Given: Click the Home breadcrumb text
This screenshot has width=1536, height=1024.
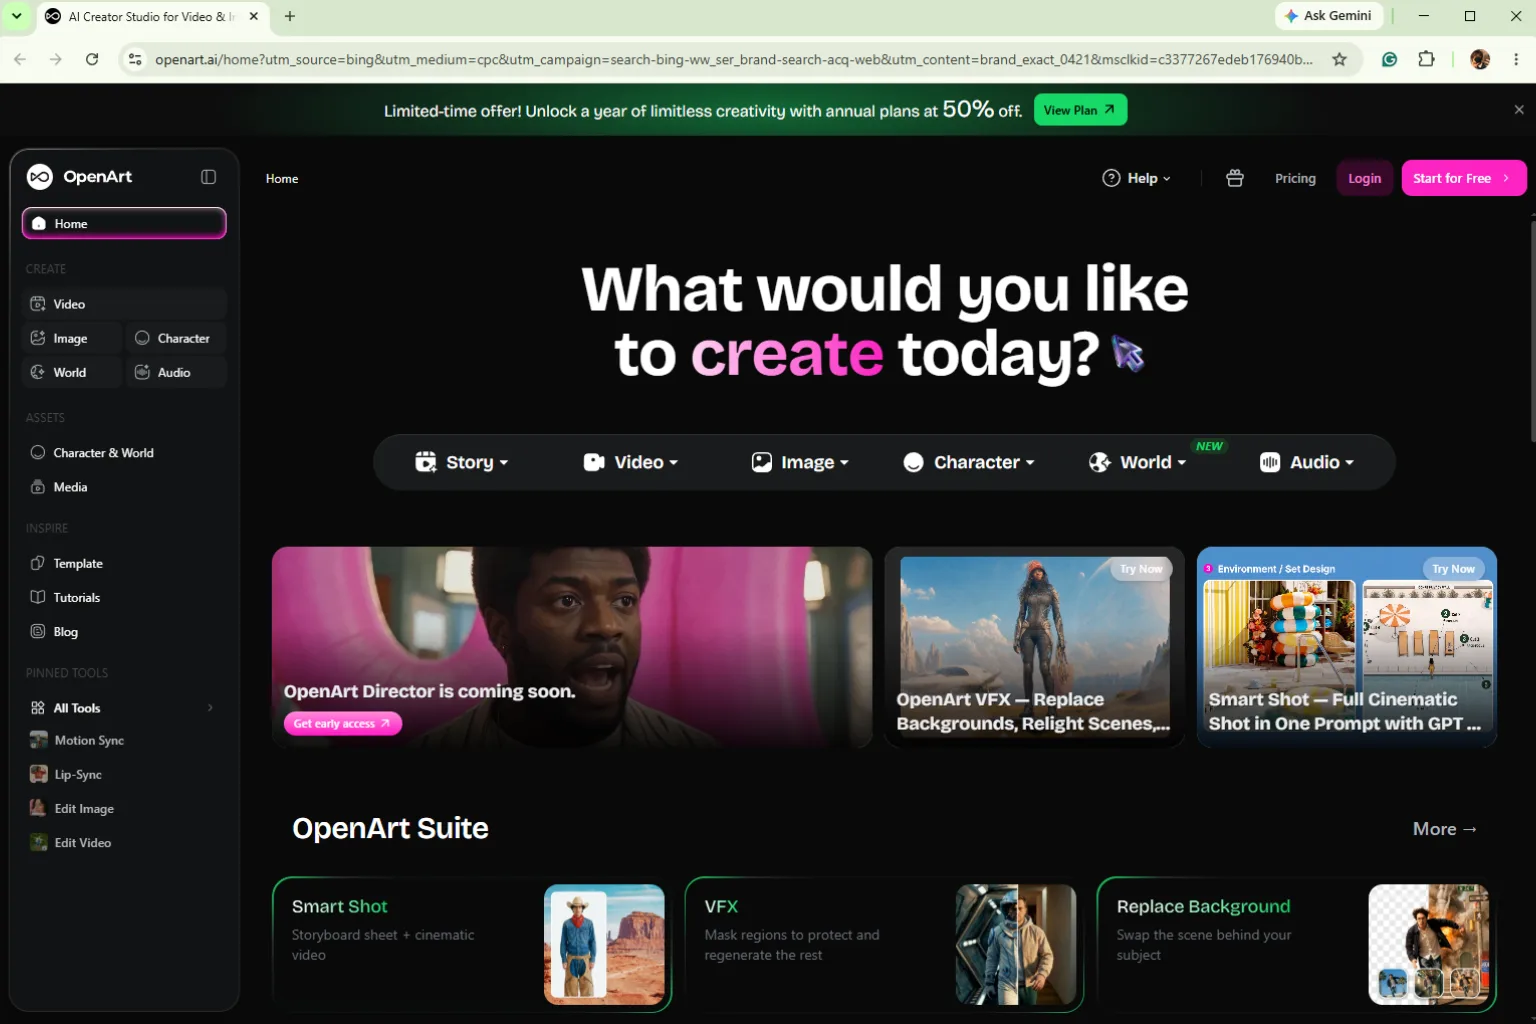Looking at the screenshot, I should tap(282, 179).
